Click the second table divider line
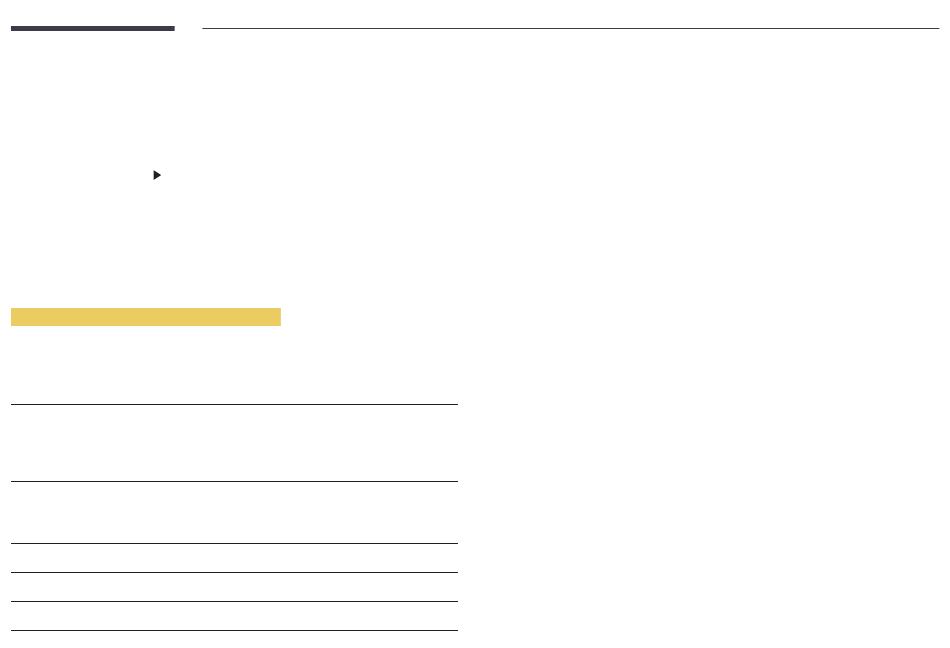950x648 pixels. [x=234, y=481]
